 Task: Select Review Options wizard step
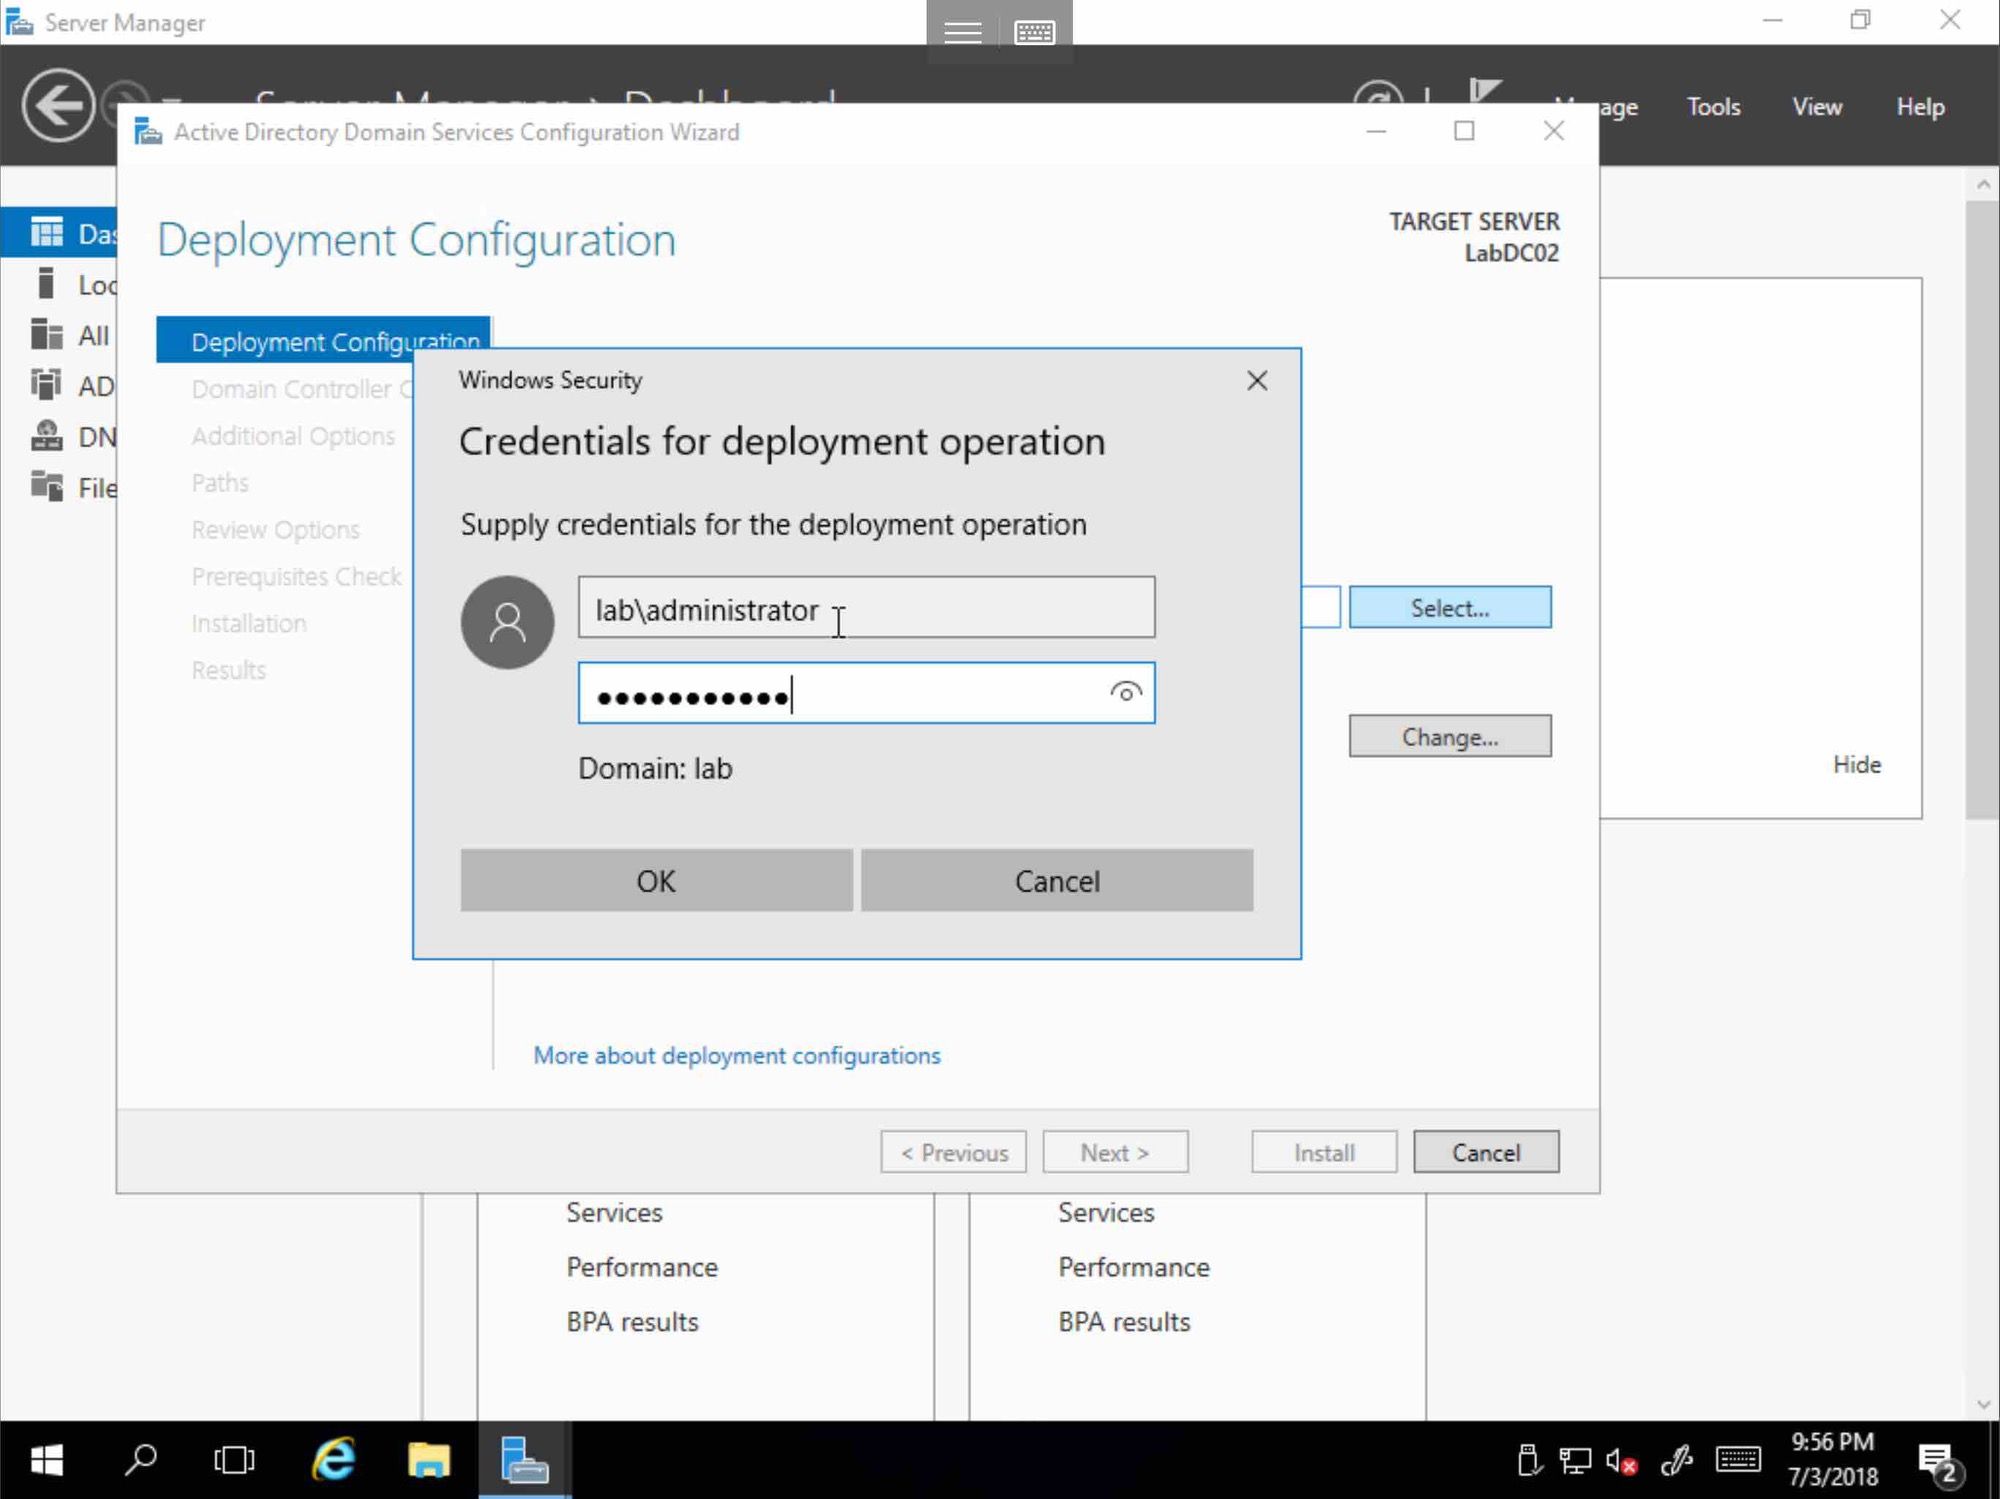tap(275, 530)
